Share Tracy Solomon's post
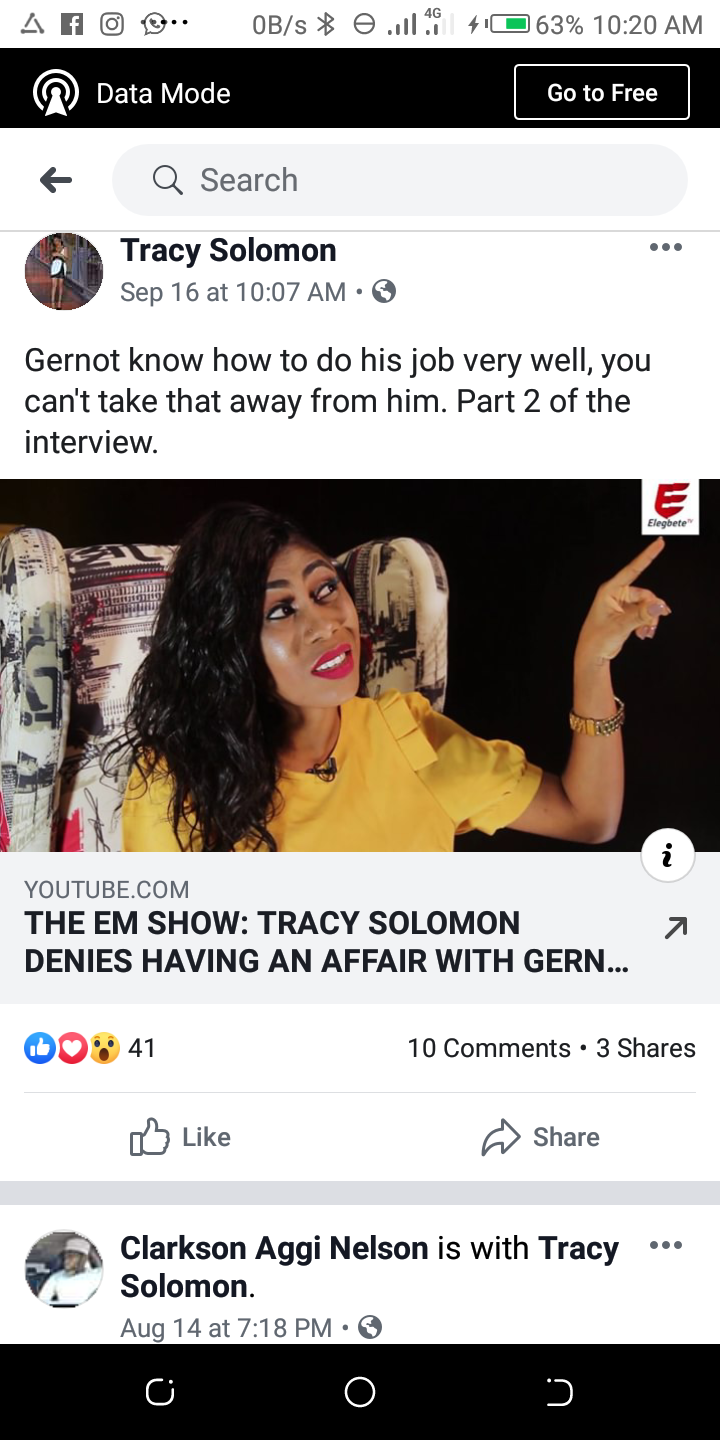 541,1137
